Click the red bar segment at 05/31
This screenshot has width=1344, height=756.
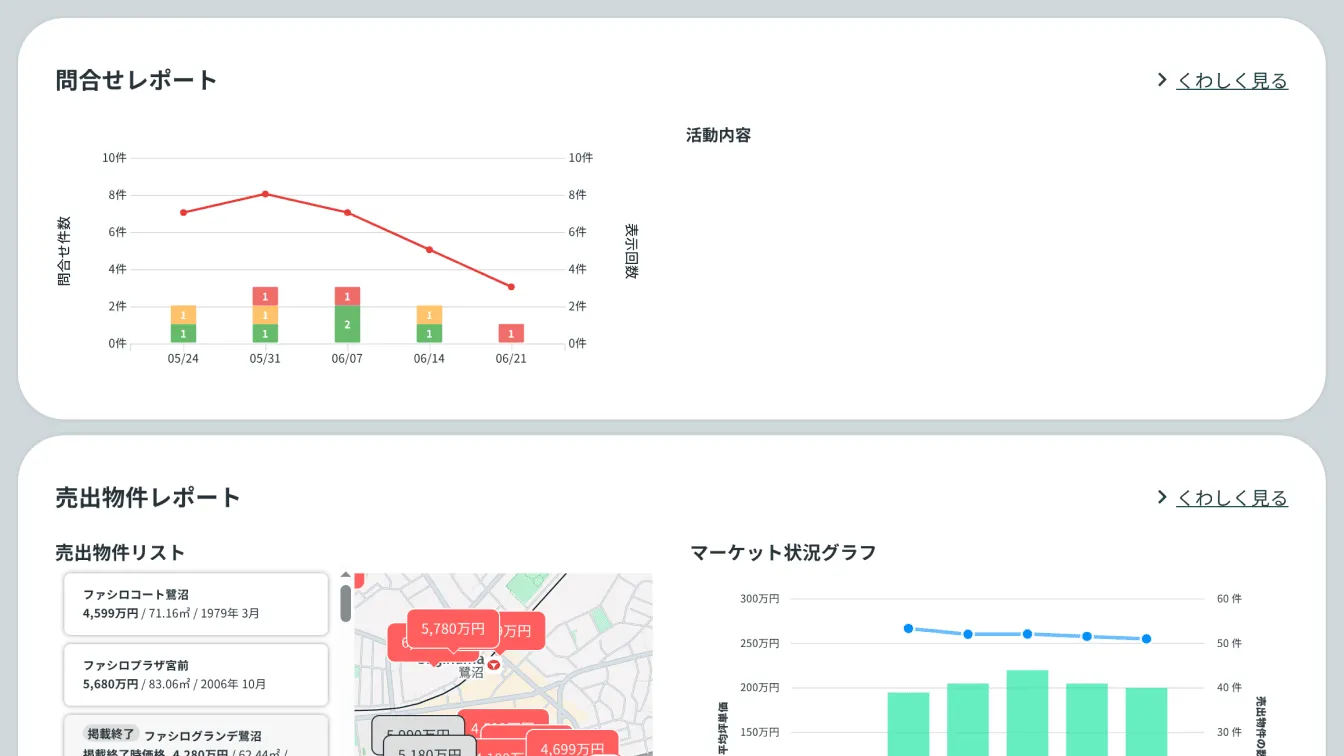(265, 296)
